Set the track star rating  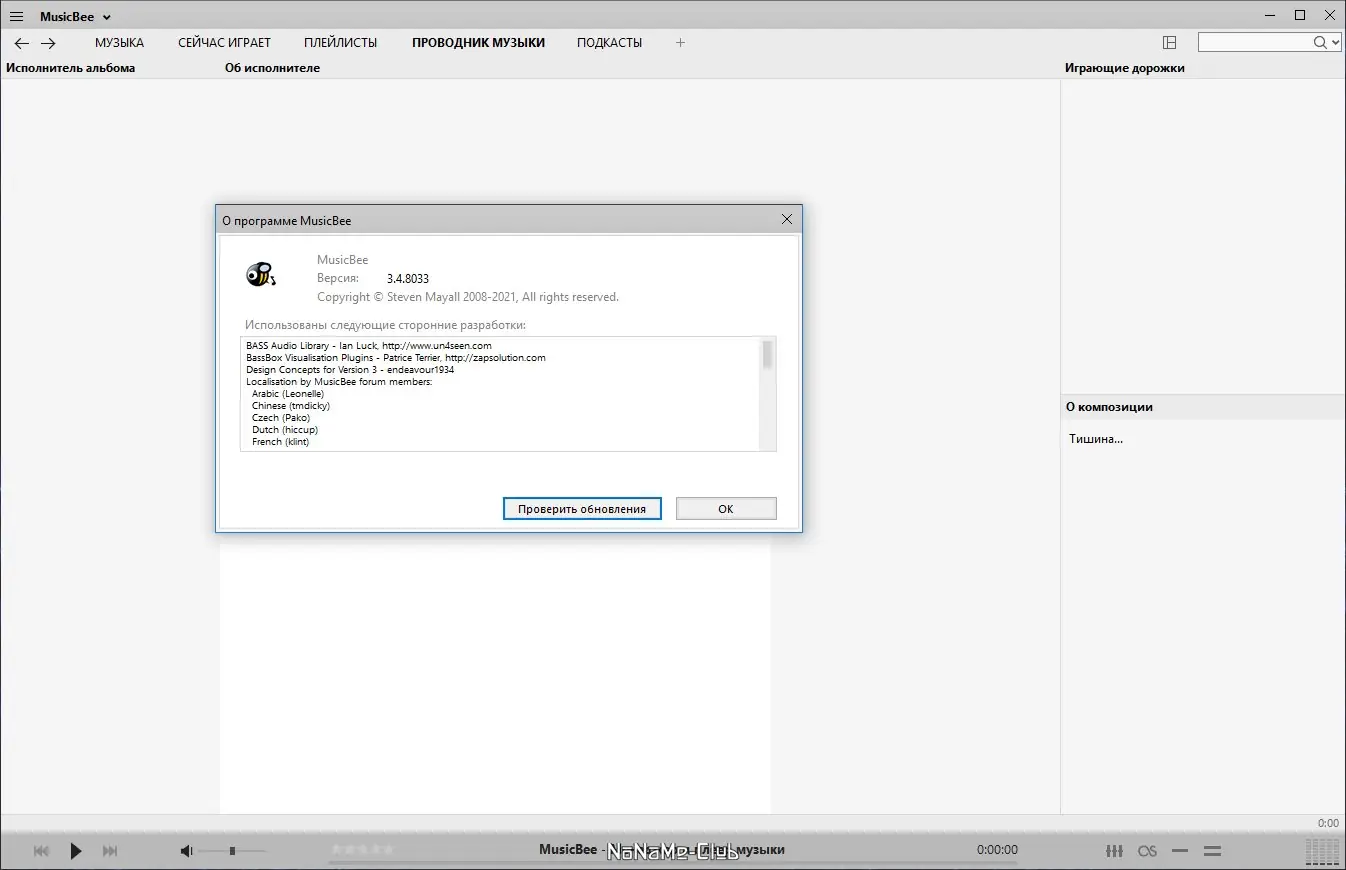coord(363,849)
